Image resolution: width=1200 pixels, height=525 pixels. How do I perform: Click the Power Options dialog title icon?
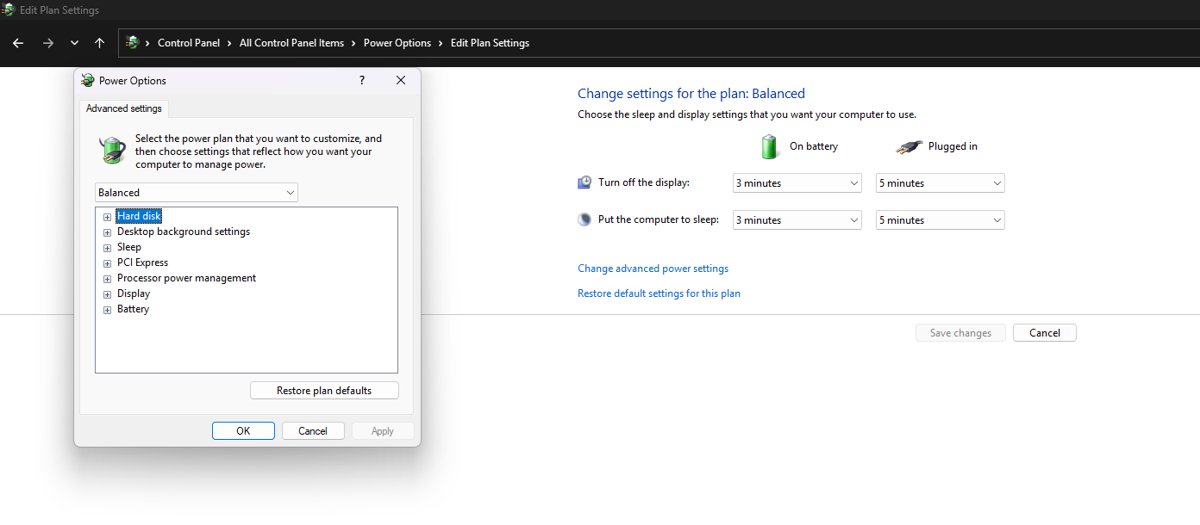(x=88, y=81)
